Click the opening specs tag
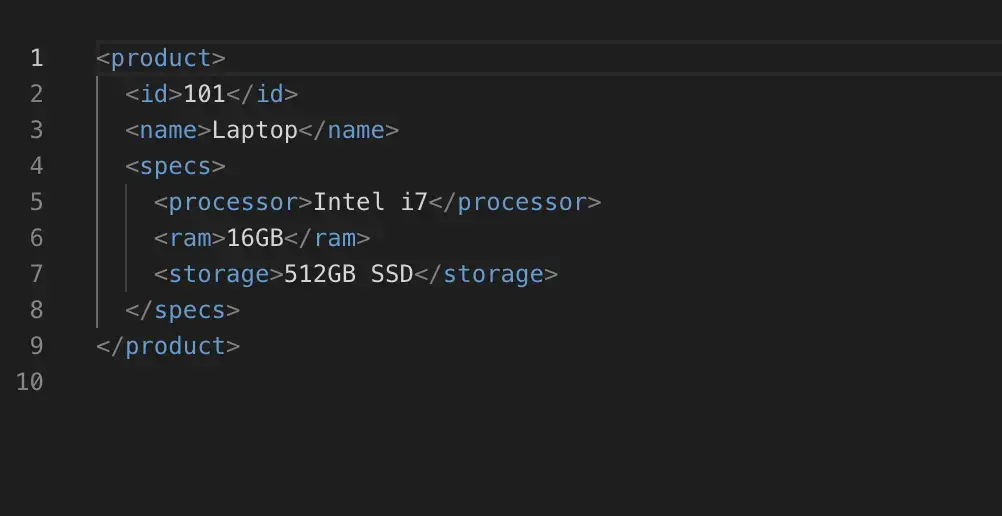Viewport: 1002px width, 516px height. click(176, 166)
